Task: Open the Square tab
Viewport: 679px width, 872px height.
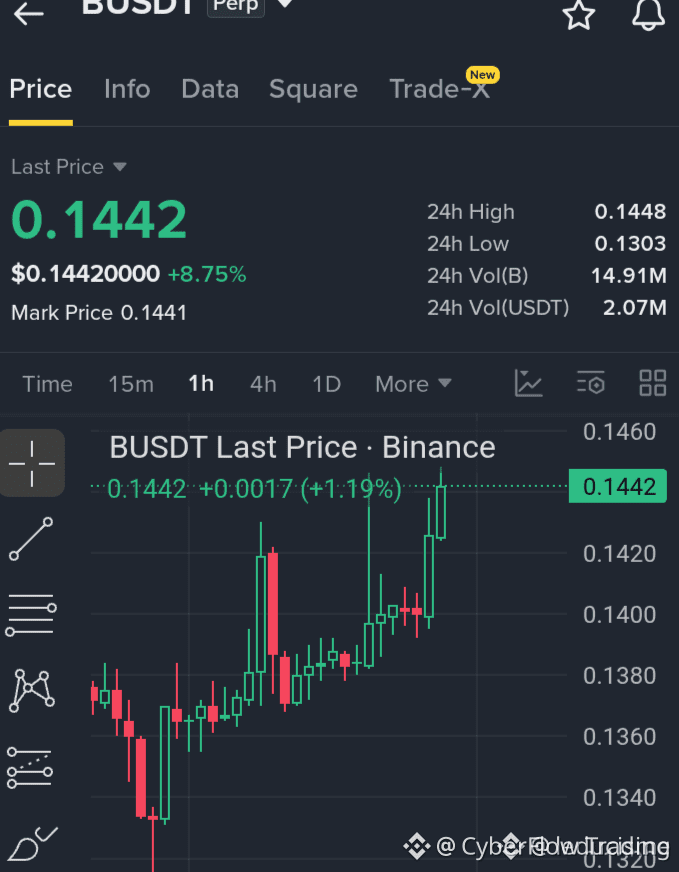Action: click(313, 89)
